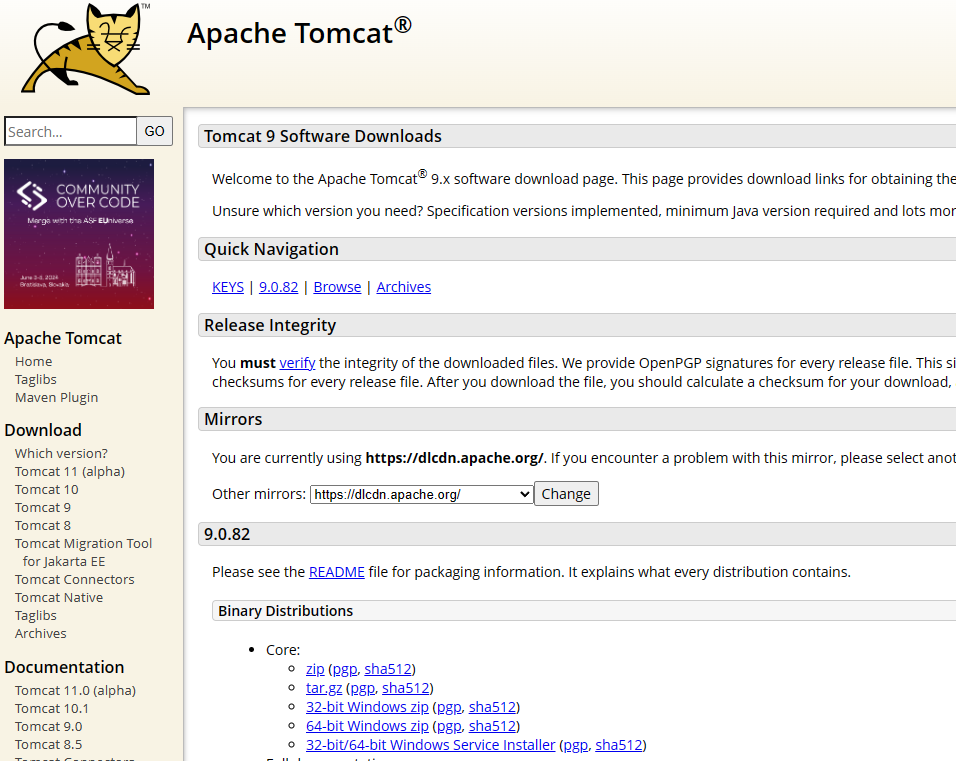Open sha512 checksum for 32-bit Windows zip
The height and width of the screenshot is (761, 956).
tap(493, 707)
